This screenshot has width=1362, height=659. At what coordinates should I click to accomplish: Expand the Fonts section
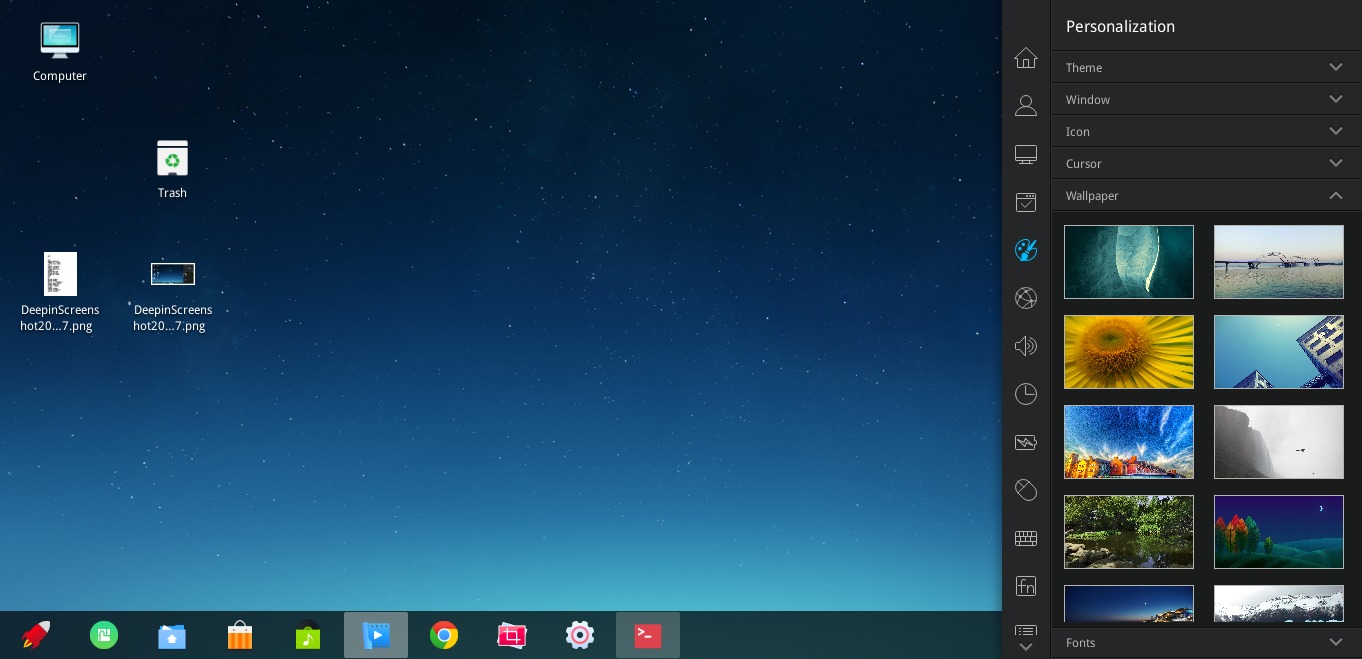pyautogui.click(x=1205, y=643)
